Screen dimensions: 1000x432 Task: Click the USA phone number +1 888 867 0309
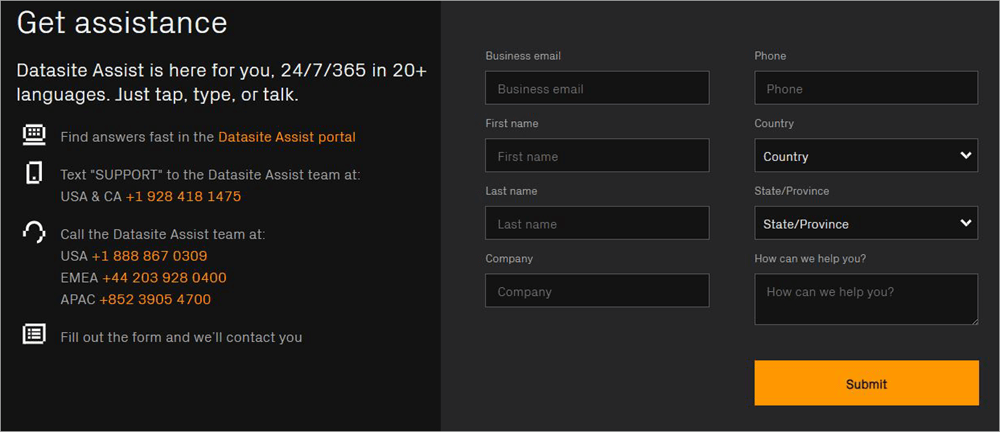click(x=149, y=256)
